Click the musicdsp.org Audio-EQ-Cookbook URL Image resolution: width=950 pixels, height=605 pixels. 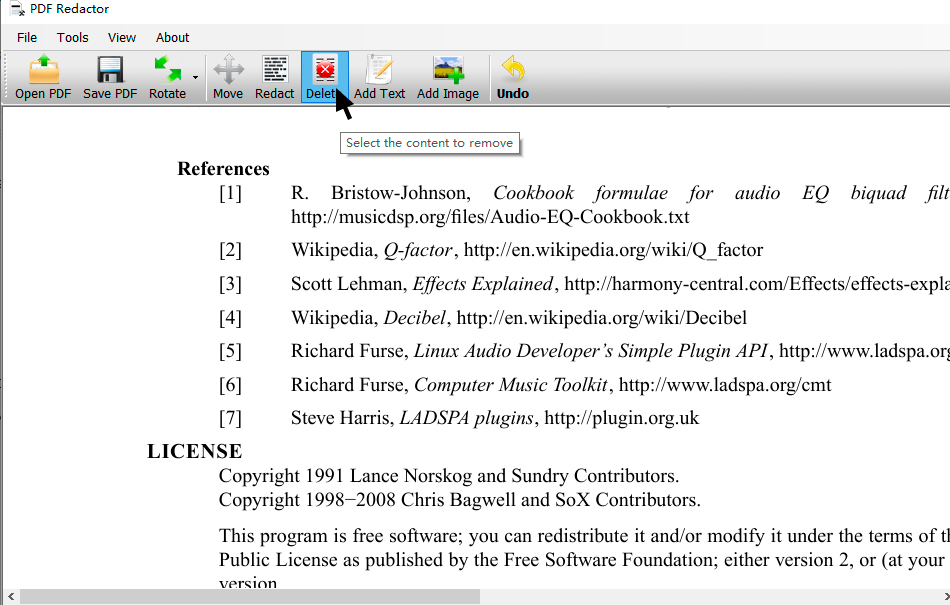tap(490, 217)
